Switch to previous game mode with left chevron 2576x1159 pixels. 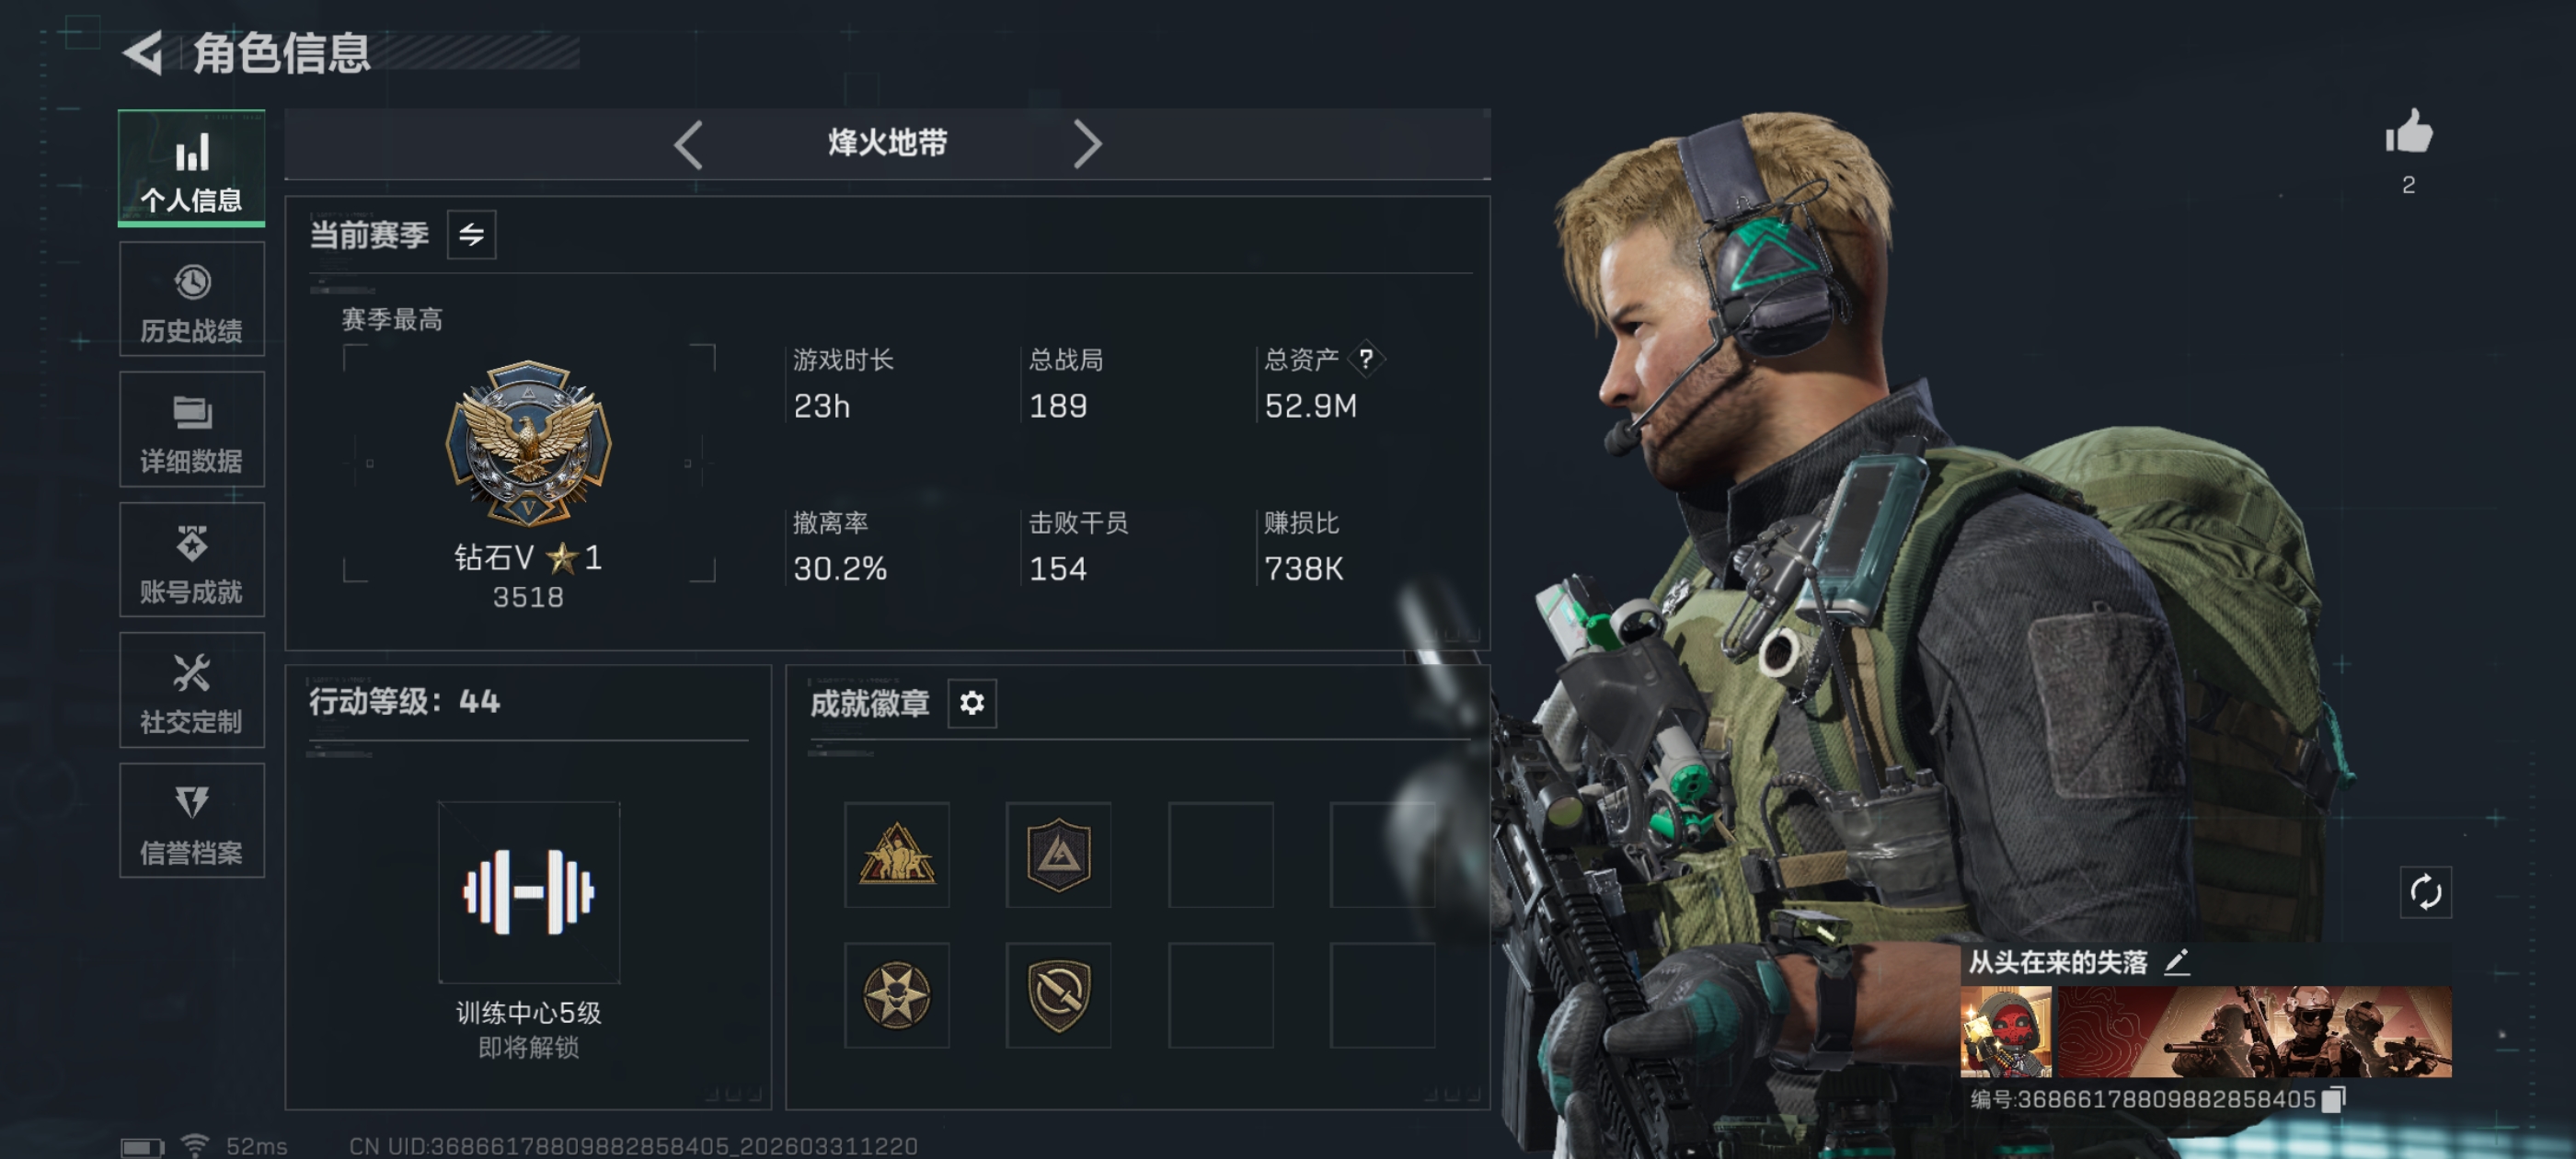tap(689, 144)
